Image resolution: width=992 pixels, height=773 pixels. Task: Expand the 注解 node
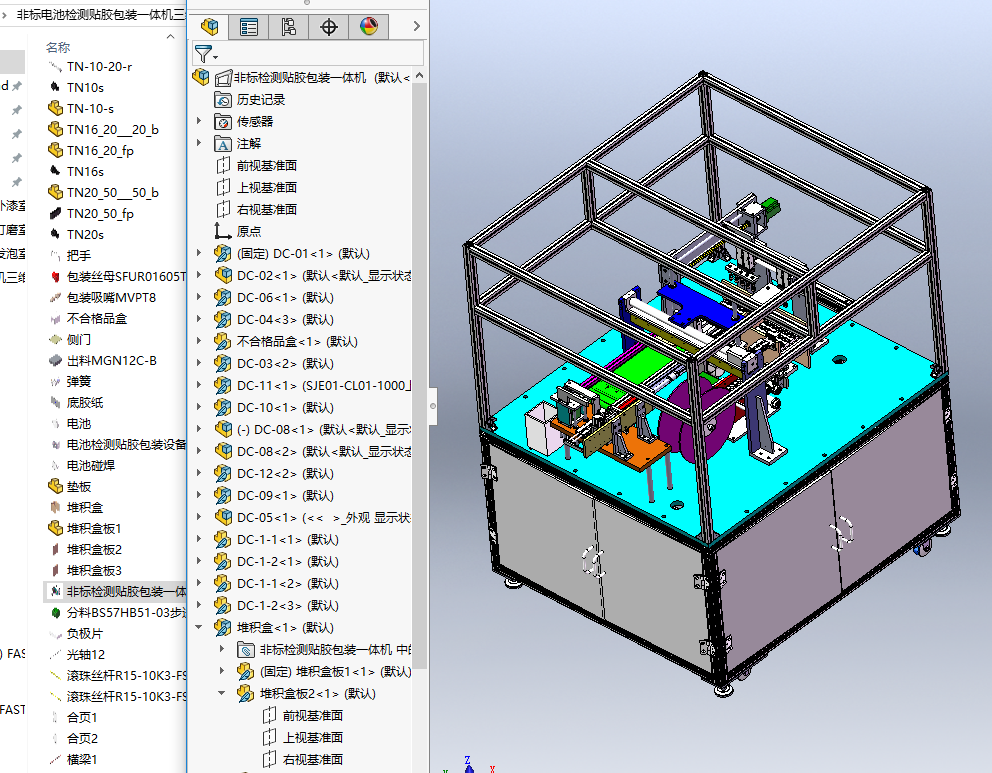coord(199,143)
